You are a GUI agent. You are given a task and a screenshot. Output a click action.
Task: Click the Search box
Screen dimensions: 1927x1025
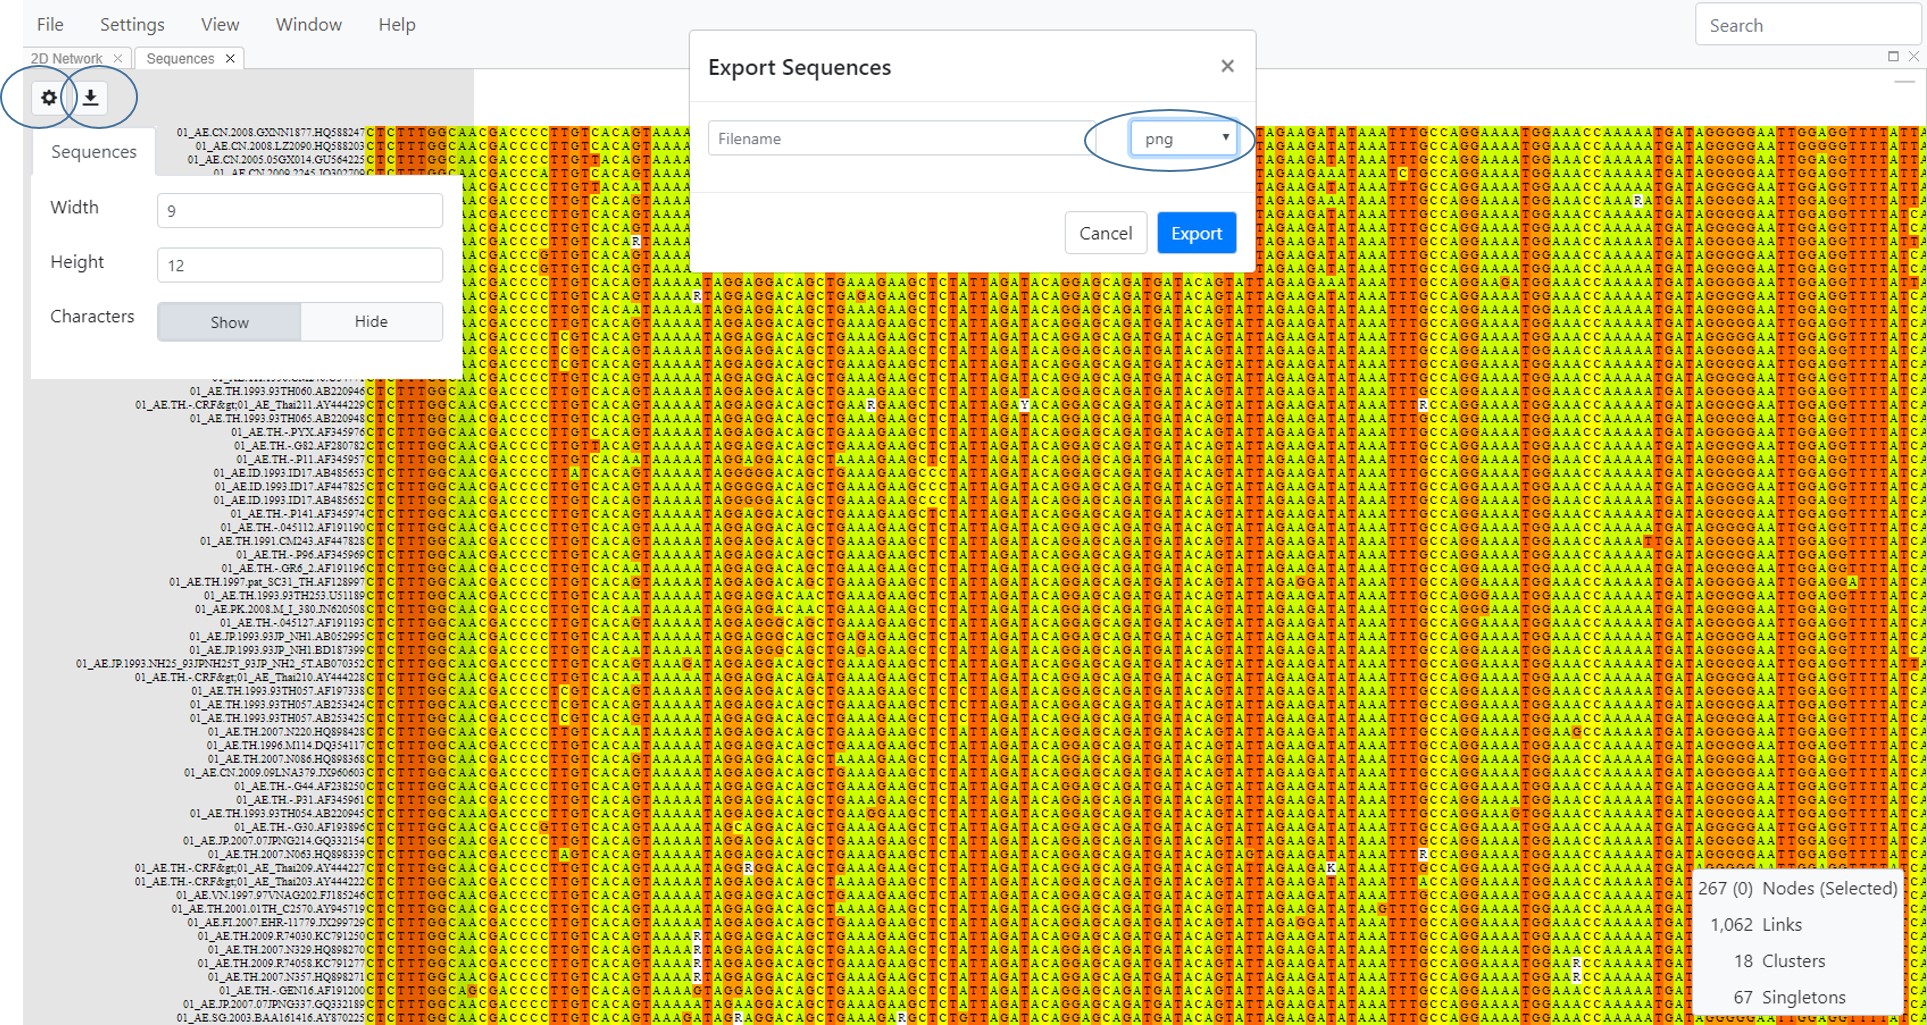tap(1808, 25)
